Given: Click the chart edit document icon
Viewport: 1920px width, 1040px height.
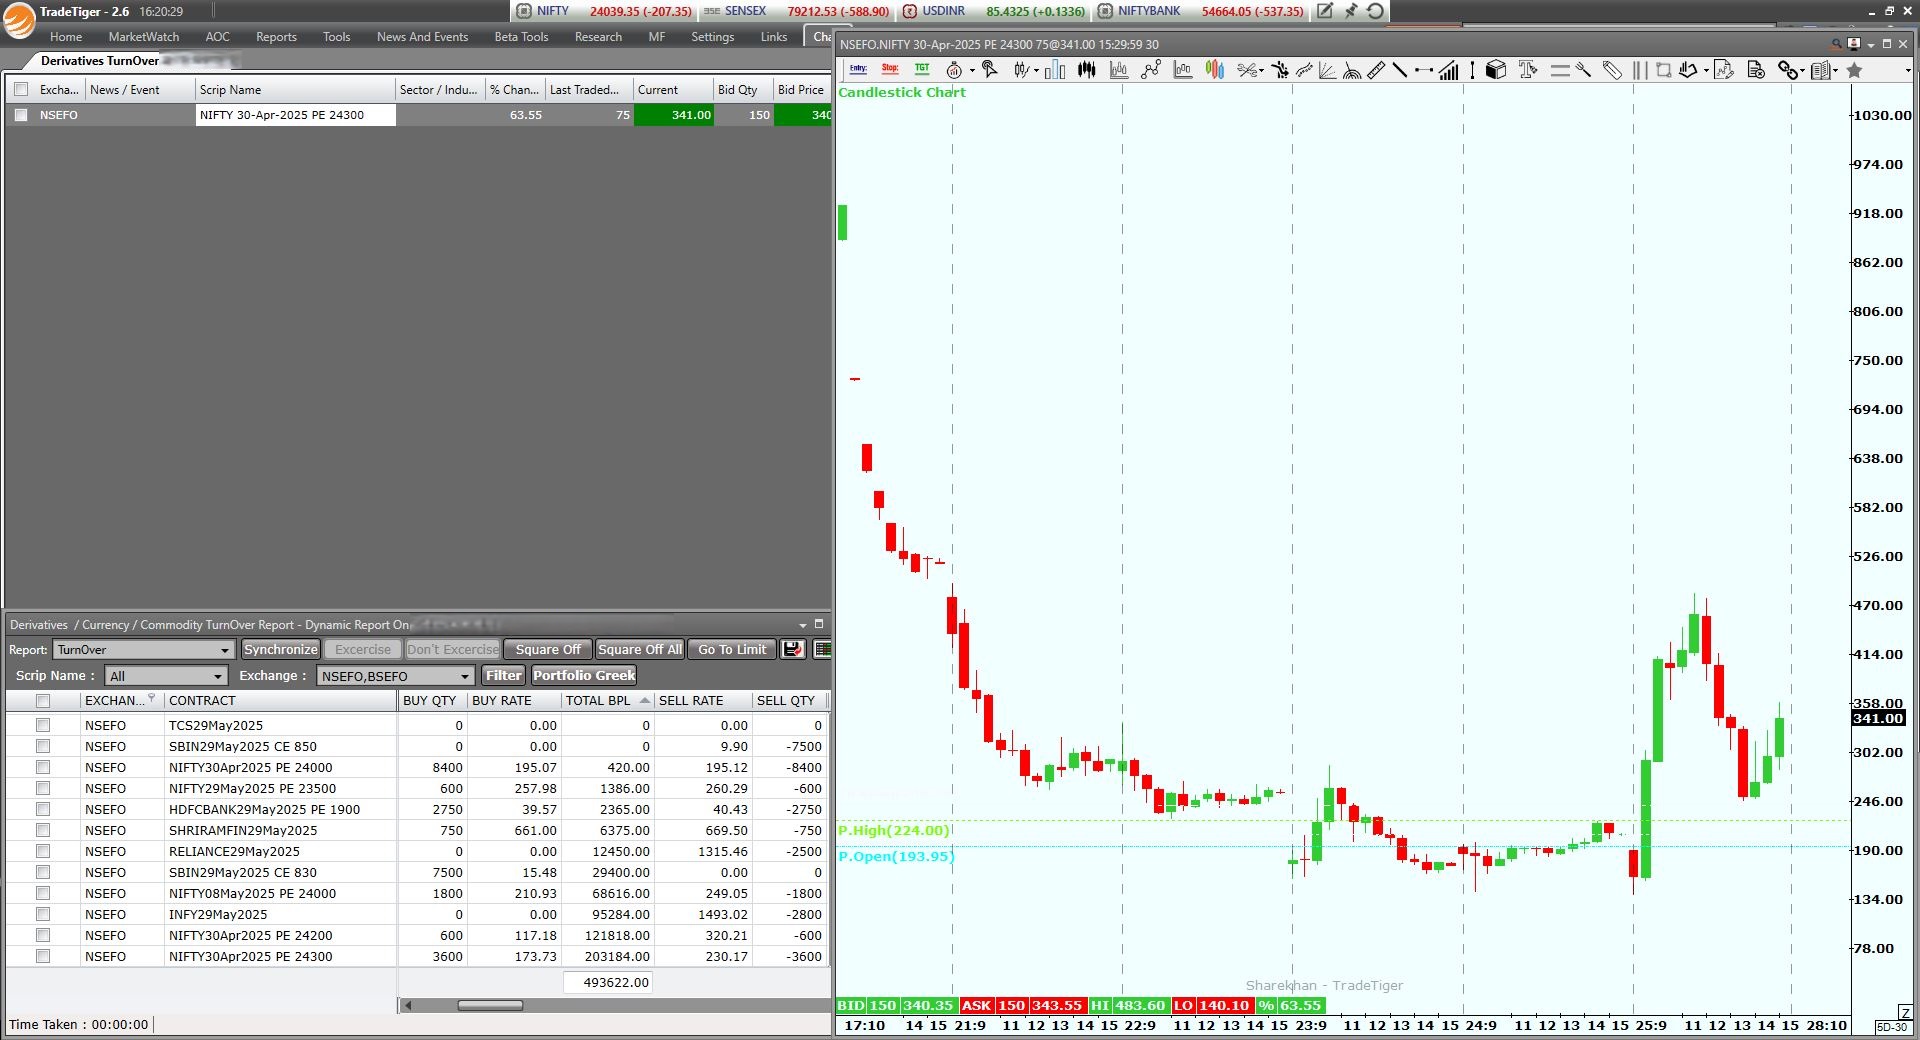Looking at the screenshot, I should pos(1723,70).
